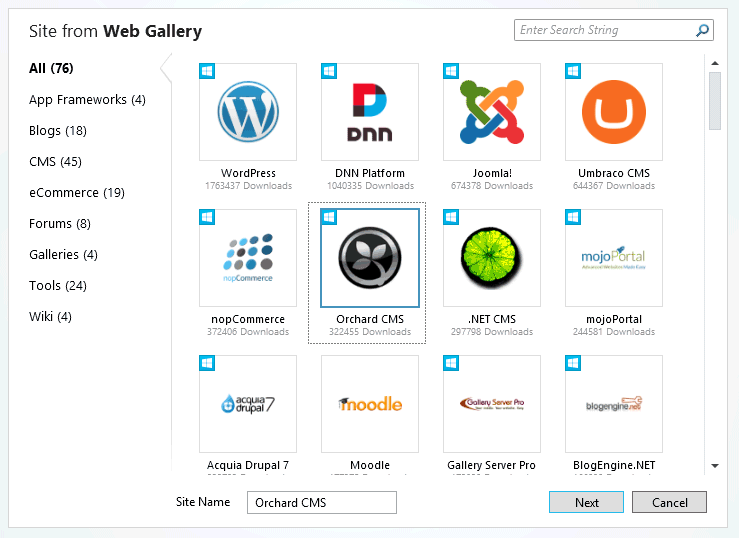The image size is (739, 538).
Task: Click Windows badge on Umbraco CMS tile
Action: pyautogui.click(x=573, y=71)
